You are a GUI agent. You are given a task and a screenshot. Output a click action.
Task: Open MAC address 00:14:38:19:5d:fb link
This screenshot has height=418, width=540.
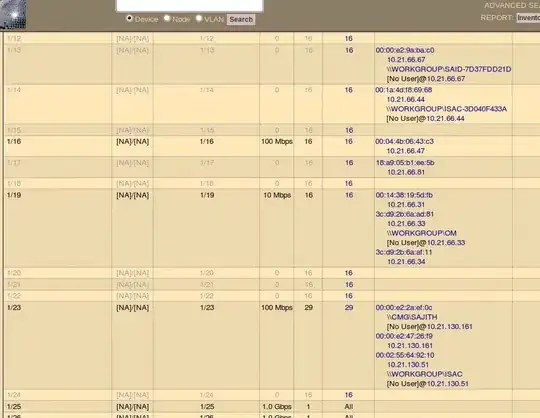[404, 195]
